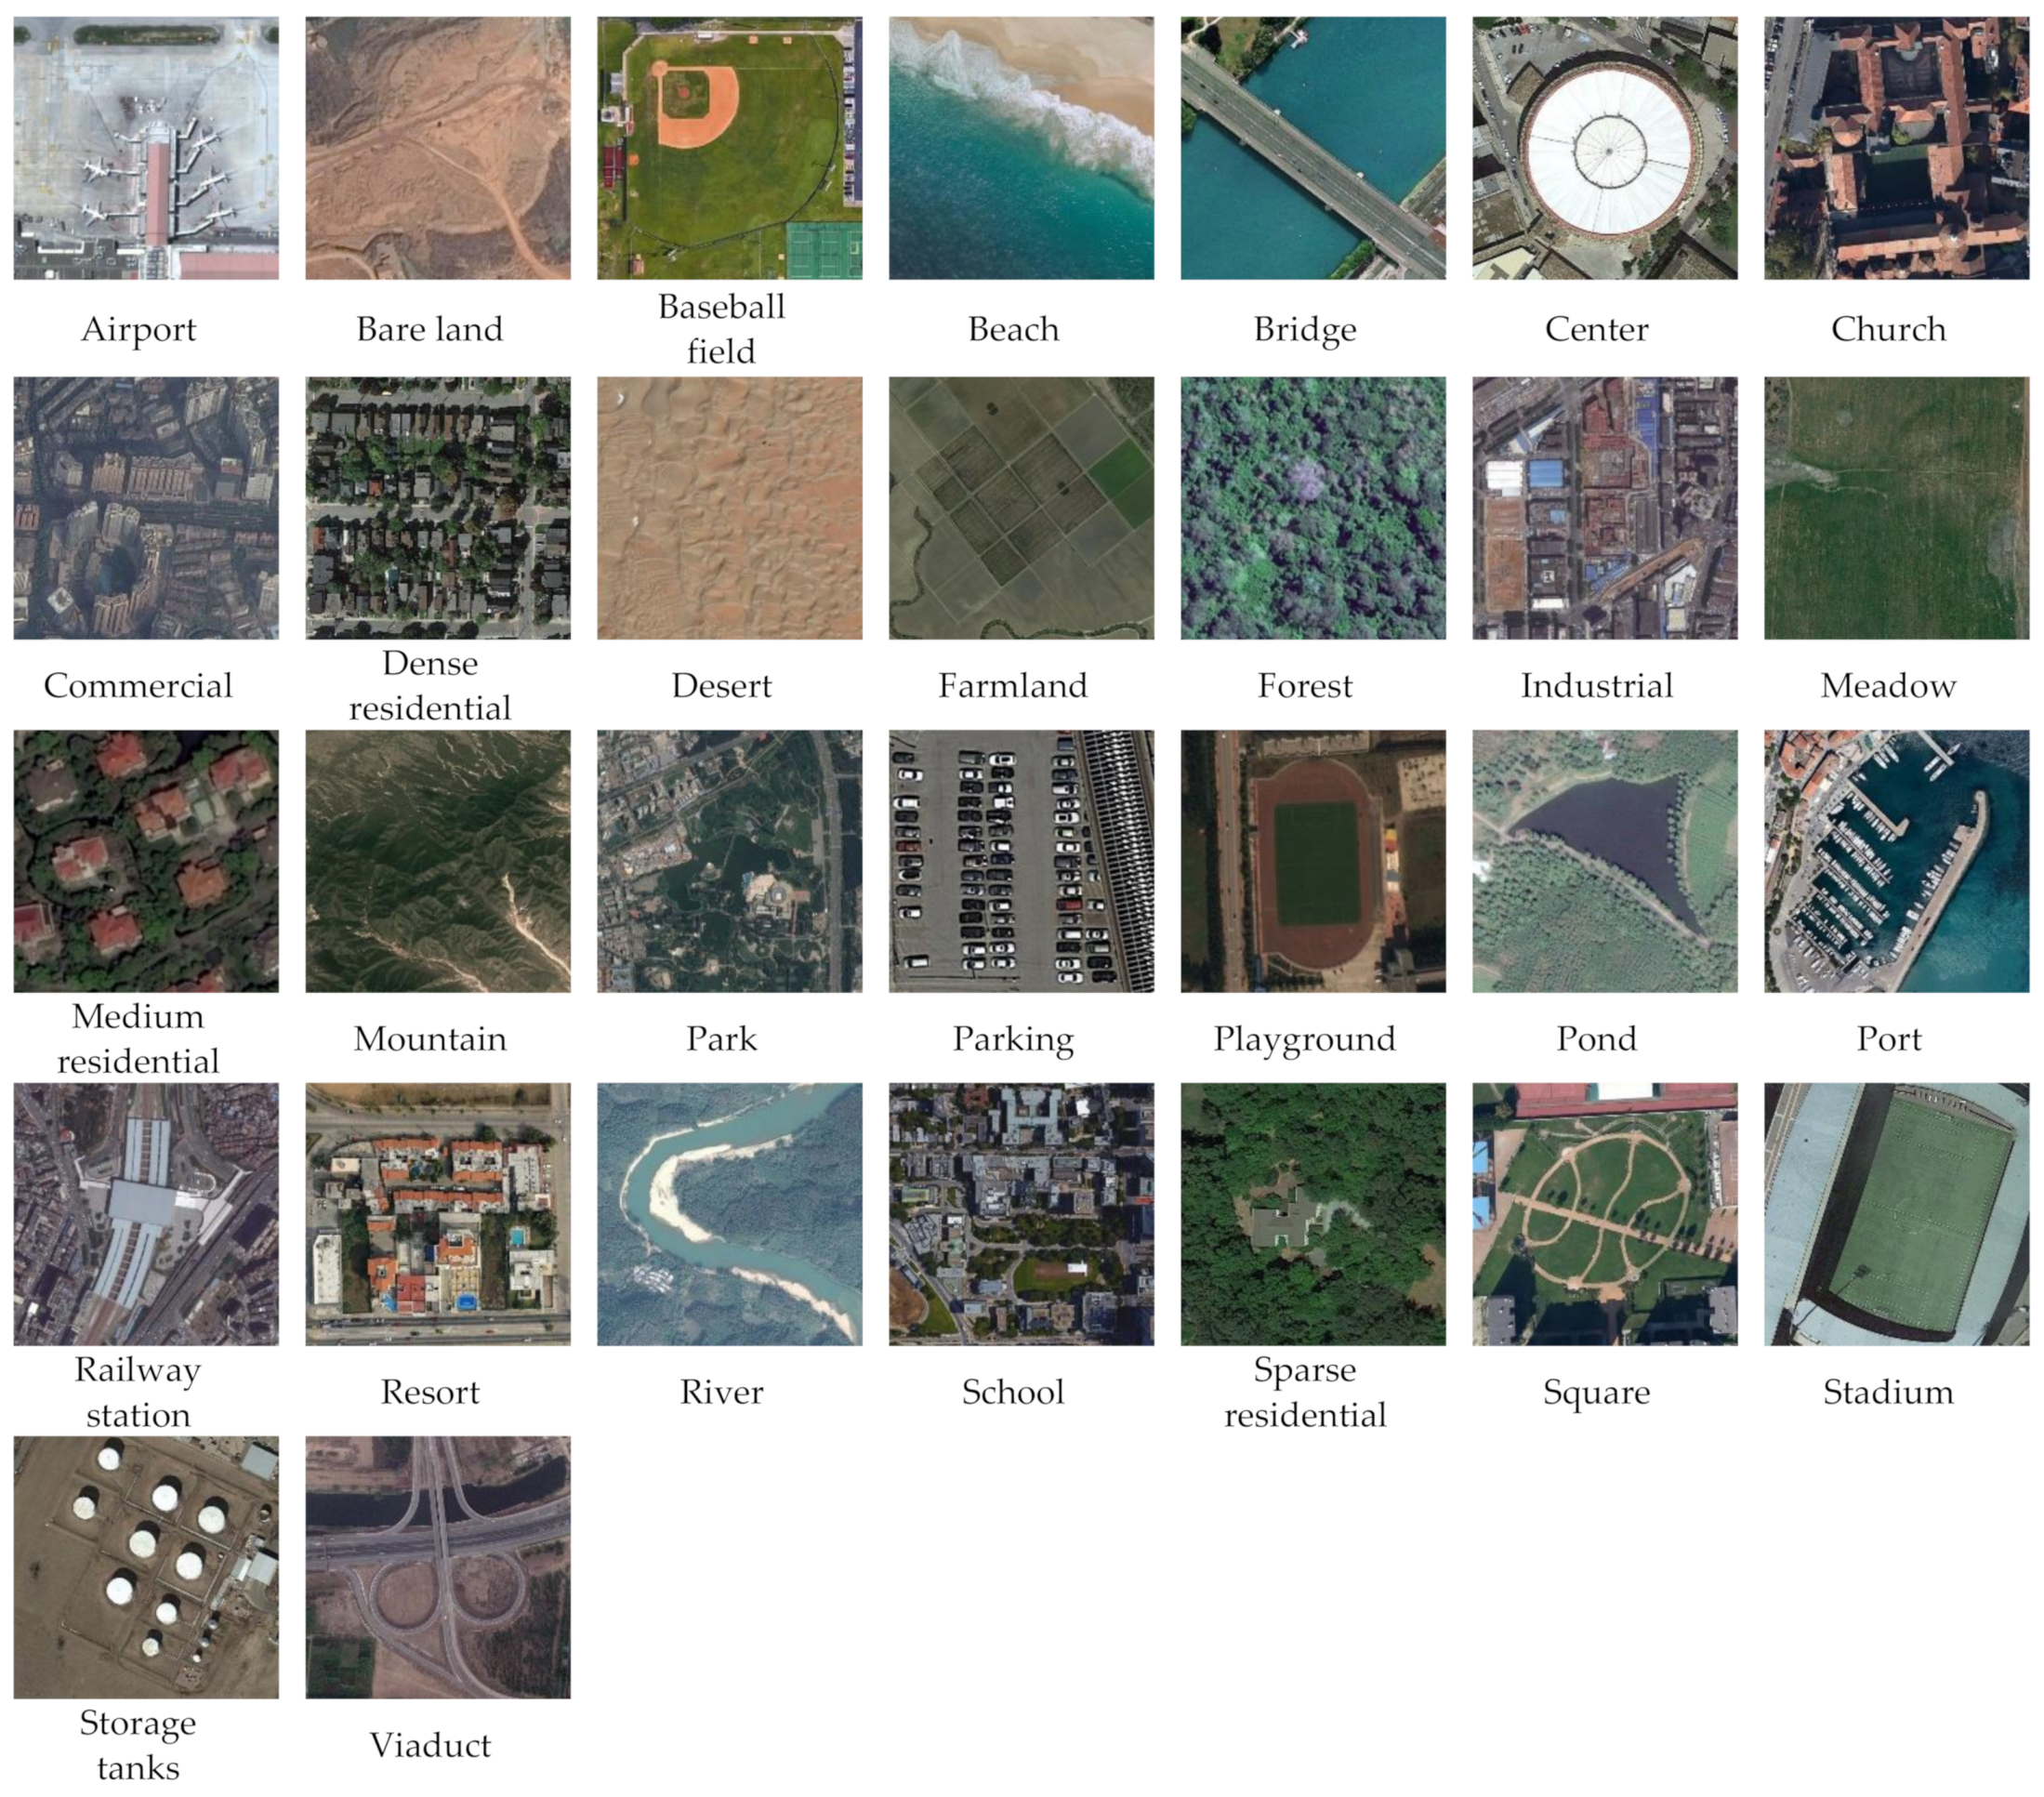
Task: Open the Dense residential image
Action: pos(438,508)
